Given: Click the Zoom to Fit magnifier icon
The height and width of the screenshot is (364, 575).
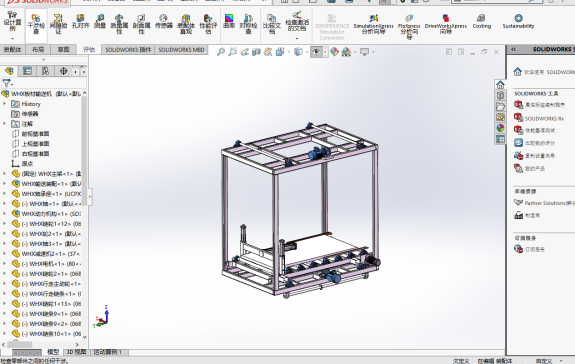Looking at the screenshot, I should point(220,52).
